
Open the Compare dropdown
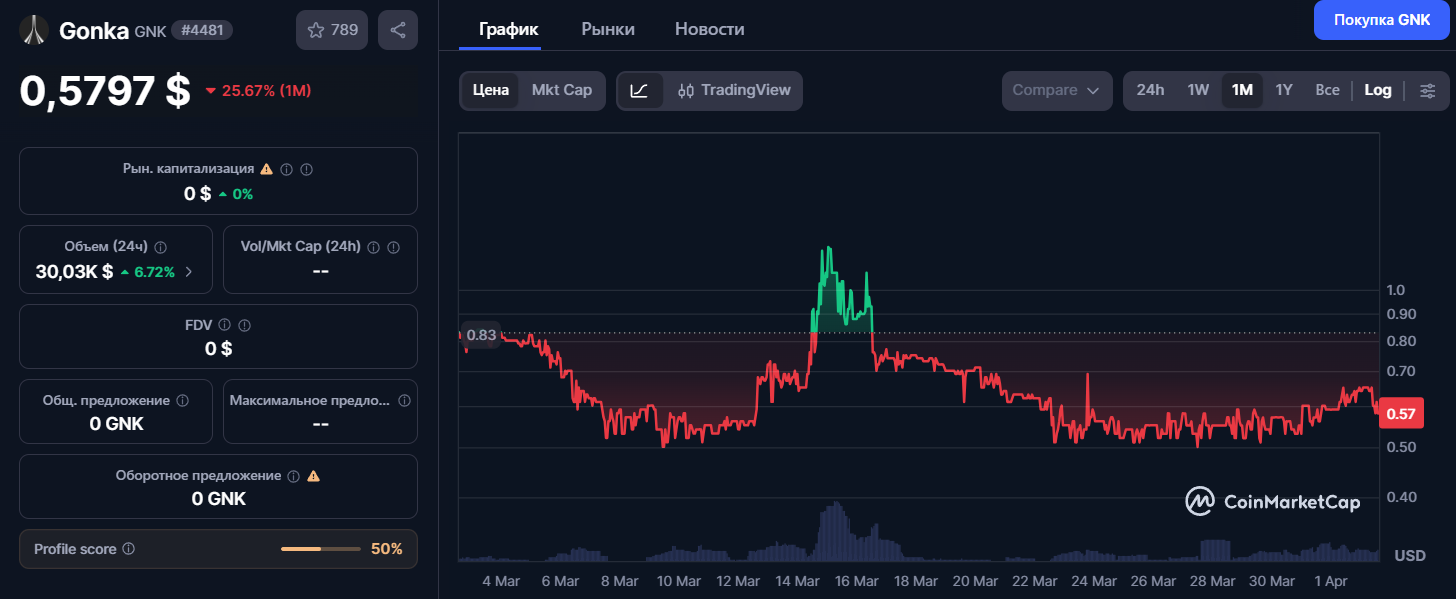coord(1057,90)
